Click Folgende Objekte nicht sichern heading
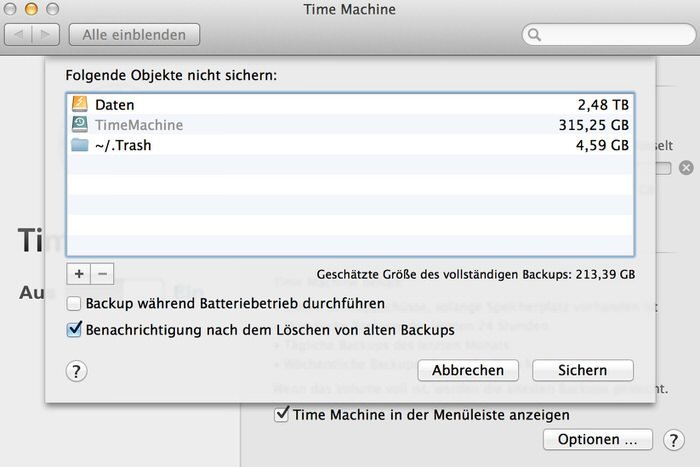Image resolution: width=700 pixels, height=467 pixels. pyautogui.click(x=171, y=75)
